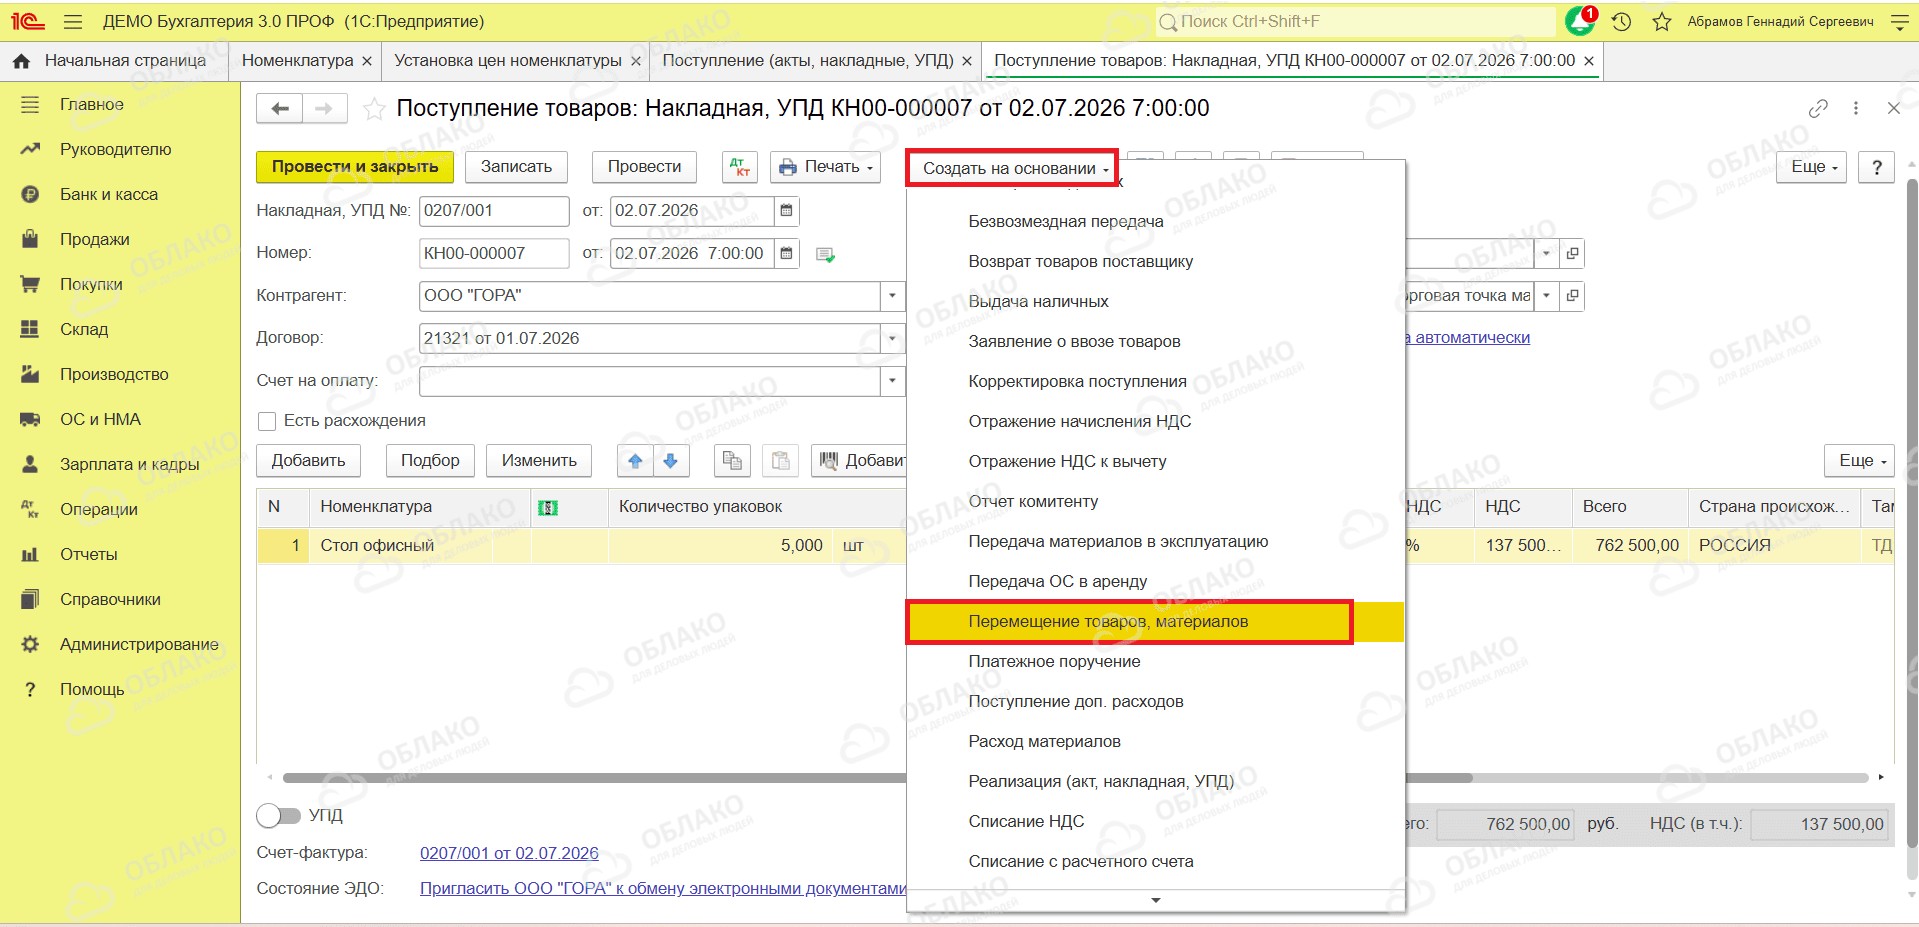
Task: Click the Провести button
Action: 644,167
